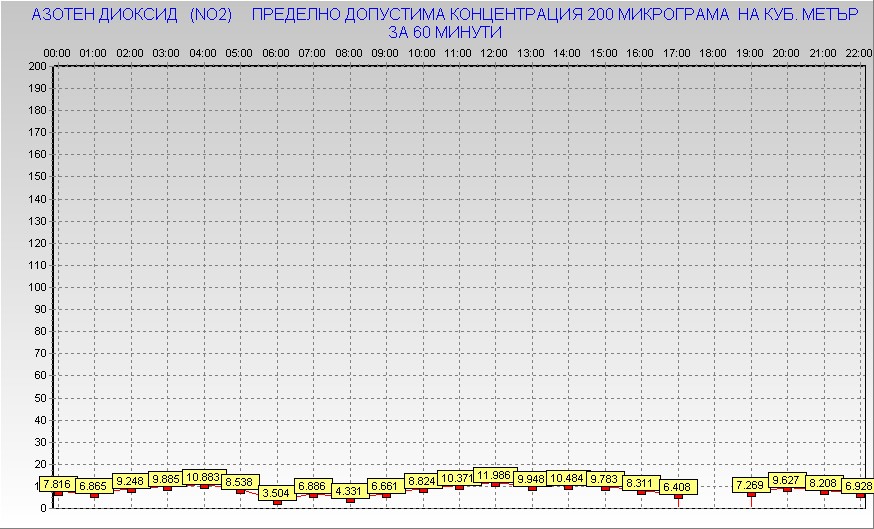Click the 11.986 peak value label

[494, 475]
